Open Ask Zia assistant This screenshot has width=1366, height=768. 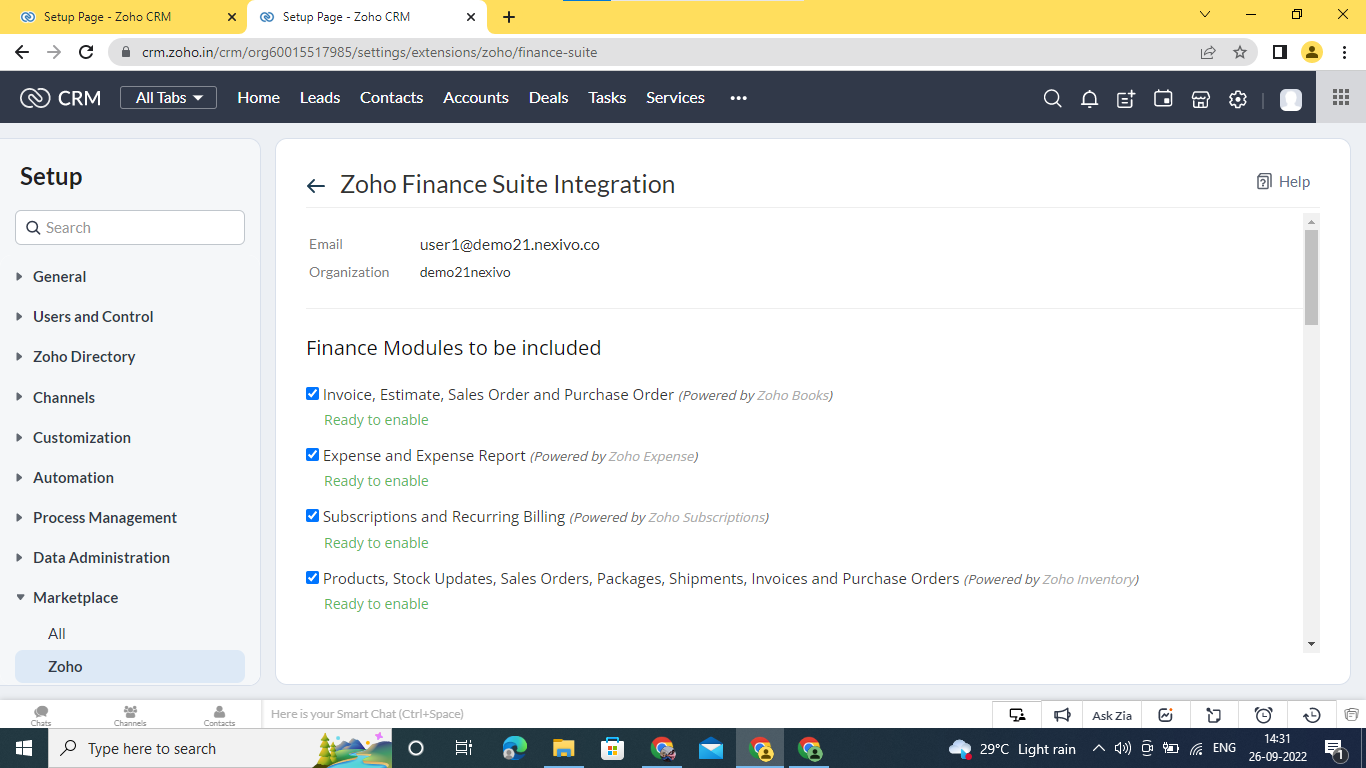coord(1112,715)
